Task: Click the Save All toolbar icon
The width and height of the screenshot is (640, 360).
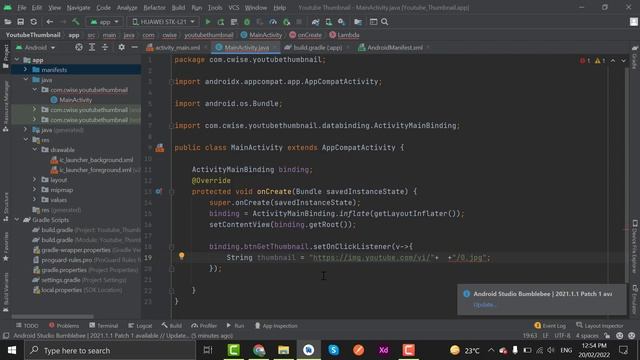Action: click(x=20, y=22)
